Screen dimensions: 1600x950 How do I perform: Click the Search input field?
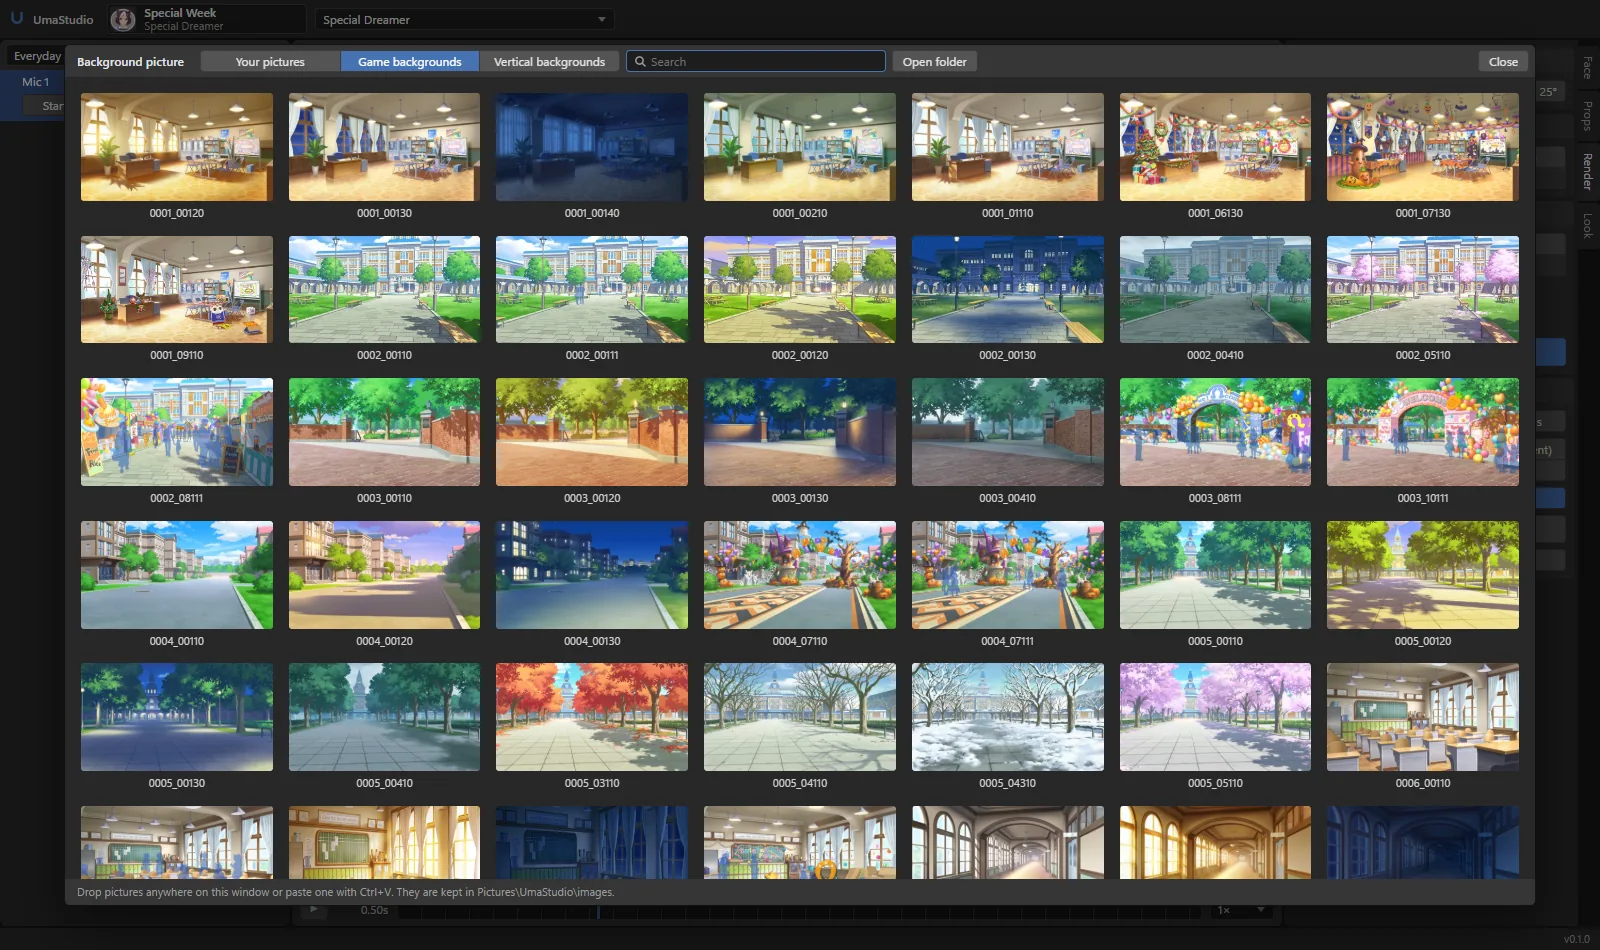[x=756, y=62]
